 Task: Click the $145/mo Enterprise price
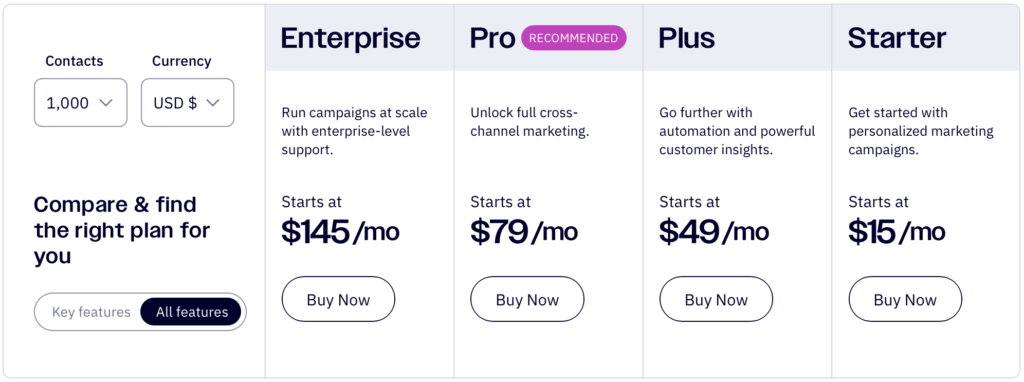340,231
